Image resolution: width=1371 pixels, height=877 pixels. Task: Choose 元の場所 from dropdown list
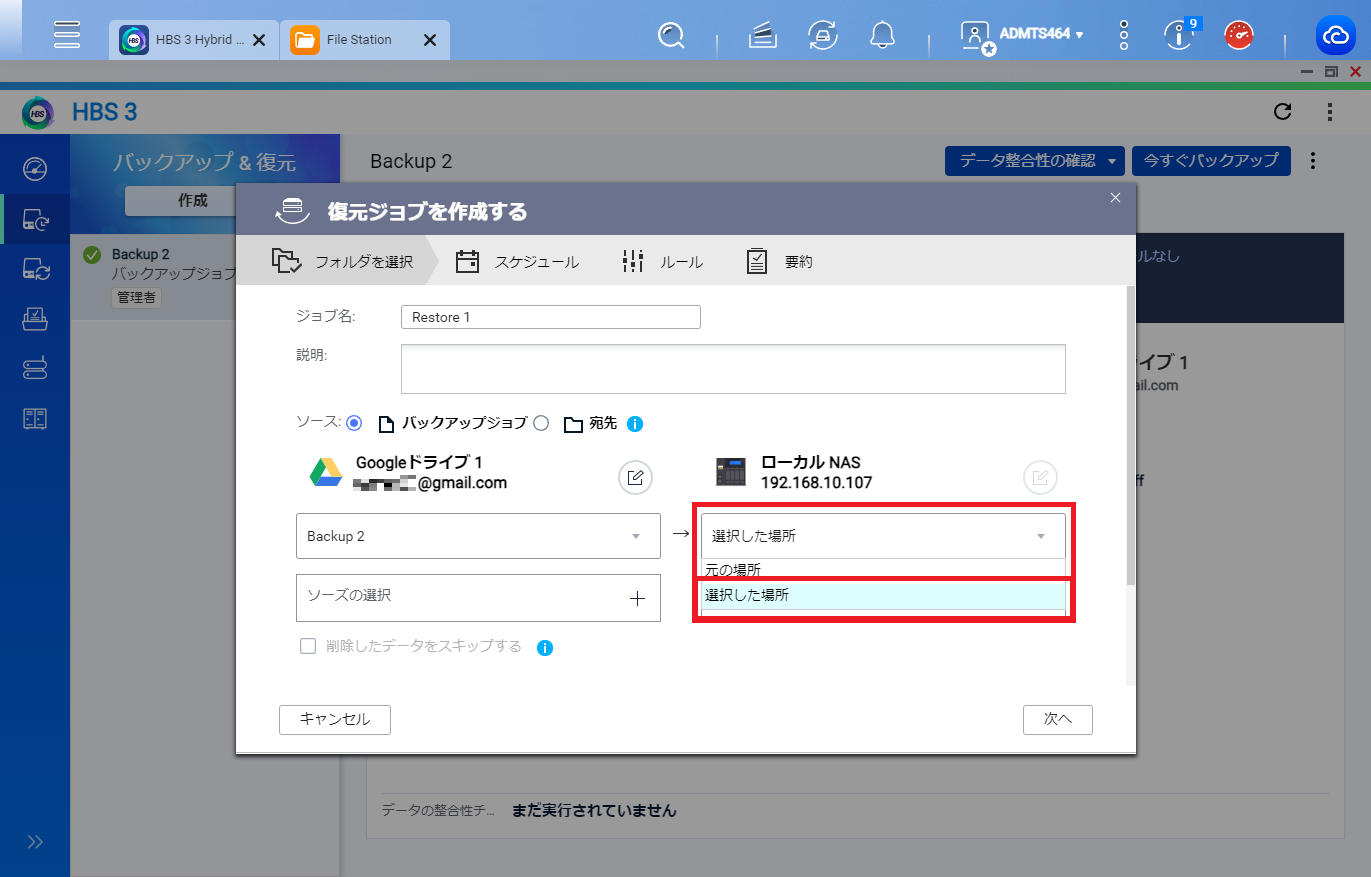[883, 570]
